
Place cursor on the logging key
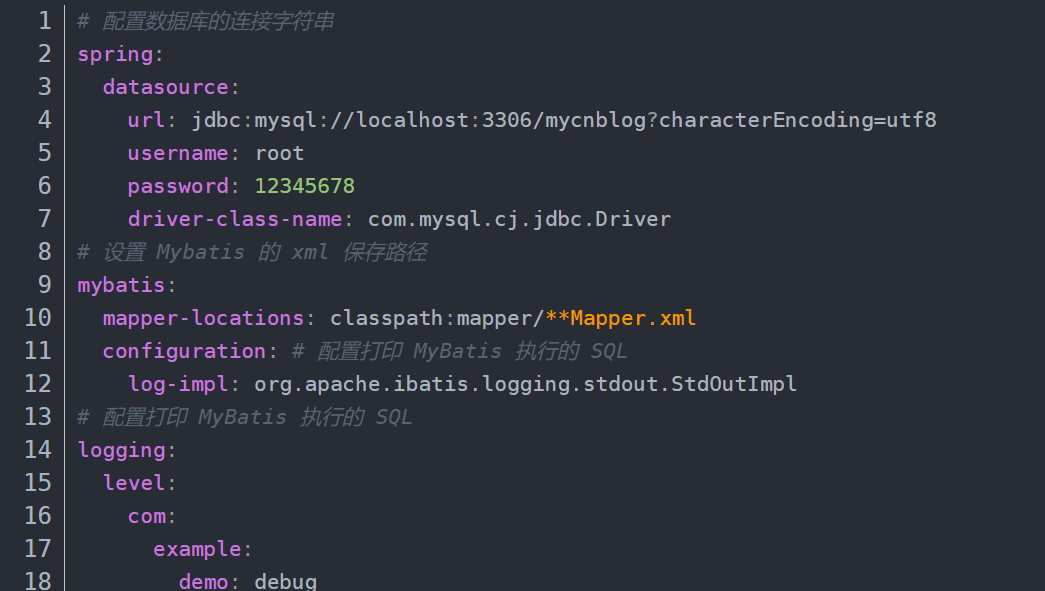(121, 450)
